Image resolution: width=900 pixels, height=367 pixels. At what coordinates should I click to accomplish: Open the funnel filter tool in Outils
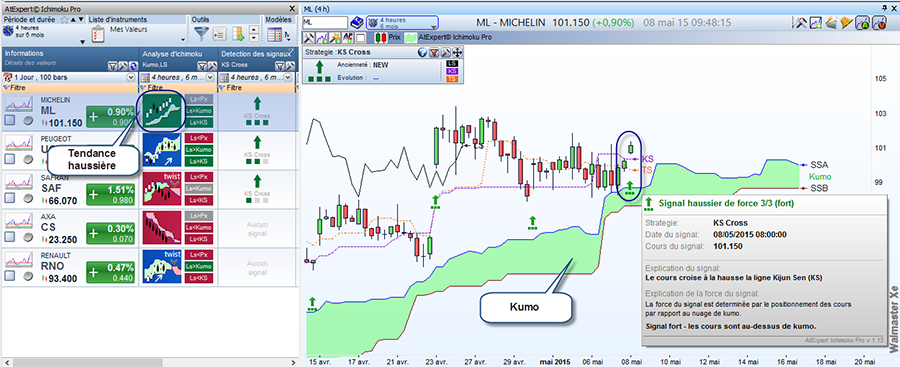[x=201, y=33]
